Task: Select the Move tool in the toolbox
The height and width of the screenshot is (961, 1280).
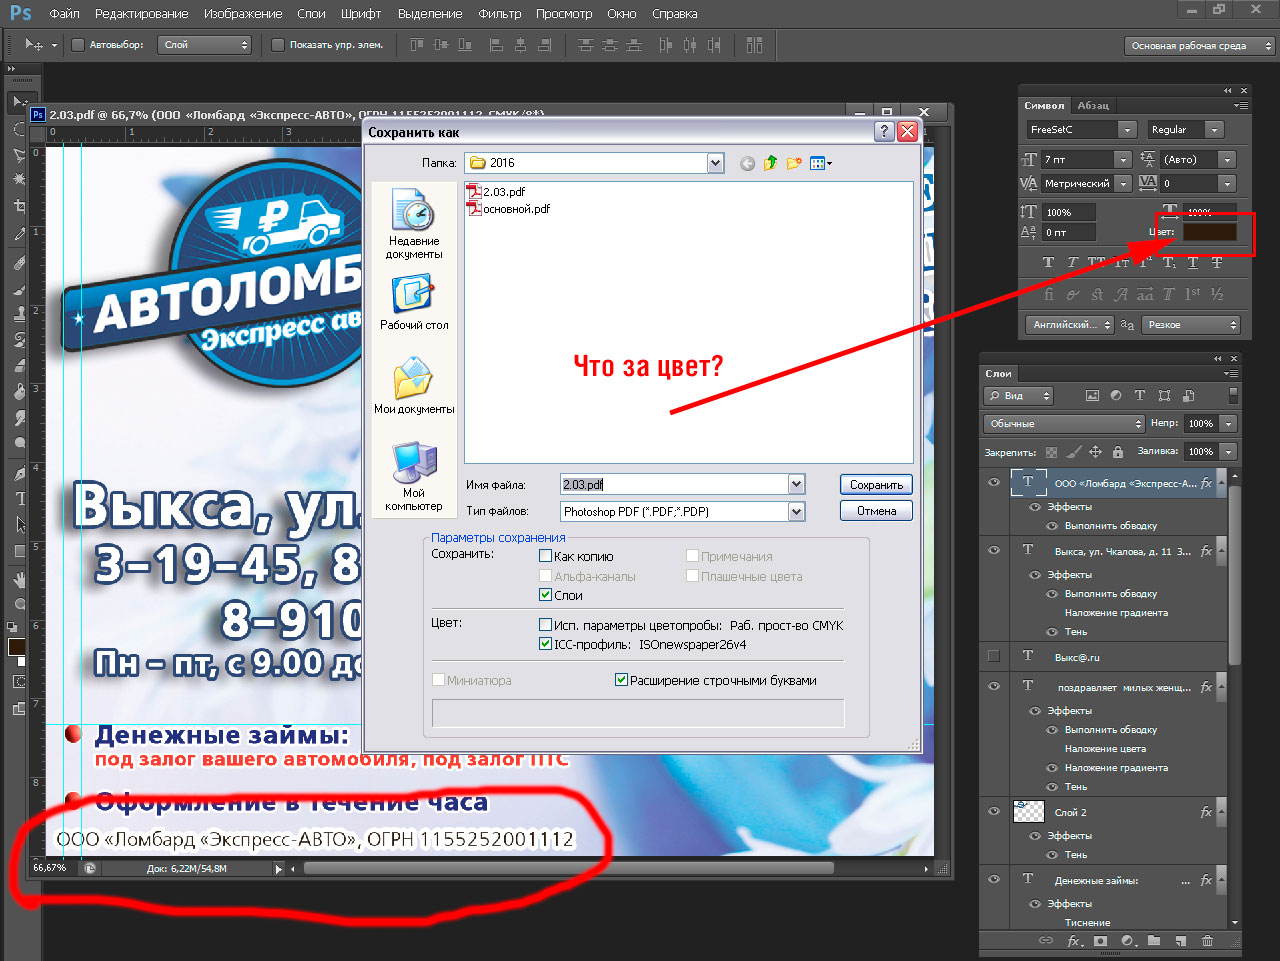Action: point(20,102)
